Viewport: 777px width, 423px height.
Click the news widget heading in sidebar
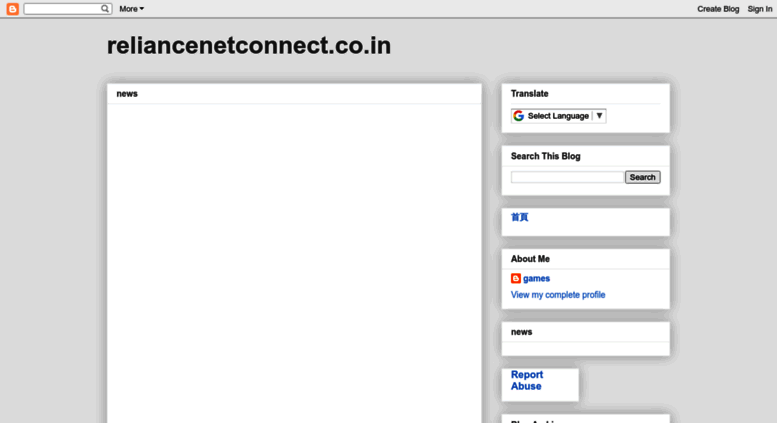click(521, 332)
